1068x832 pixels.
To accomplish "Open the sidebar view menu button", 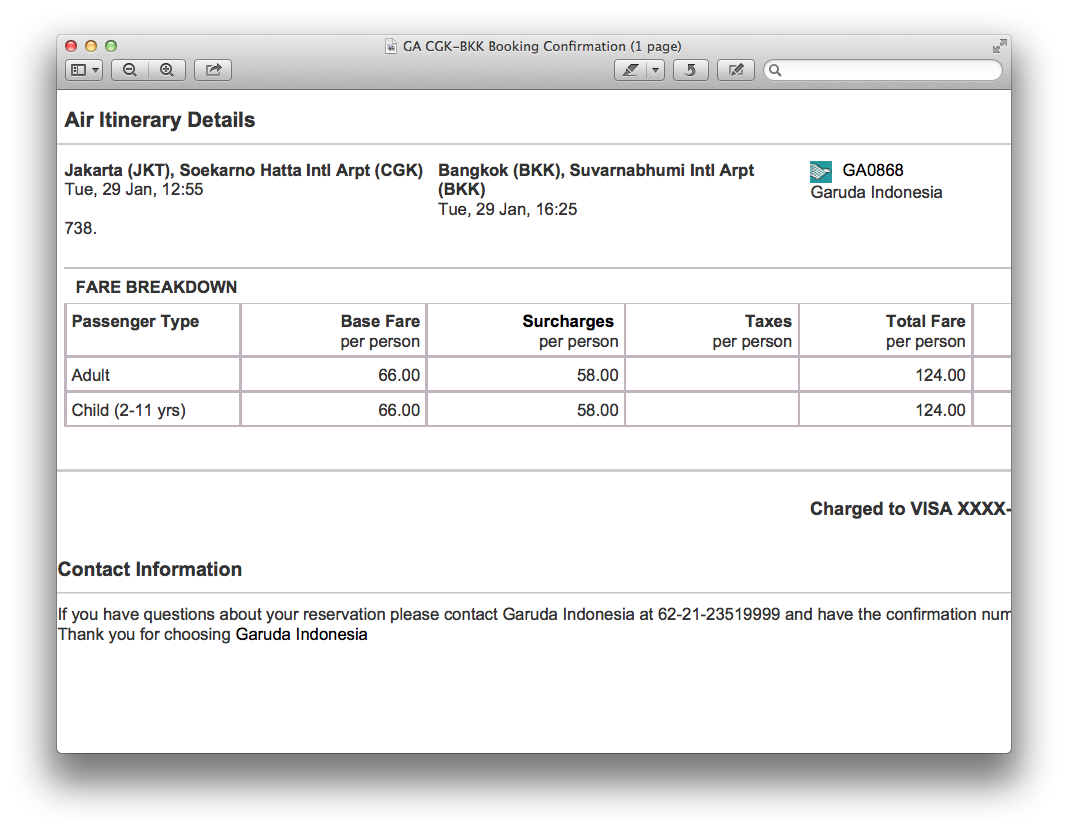I will (84, 70).
